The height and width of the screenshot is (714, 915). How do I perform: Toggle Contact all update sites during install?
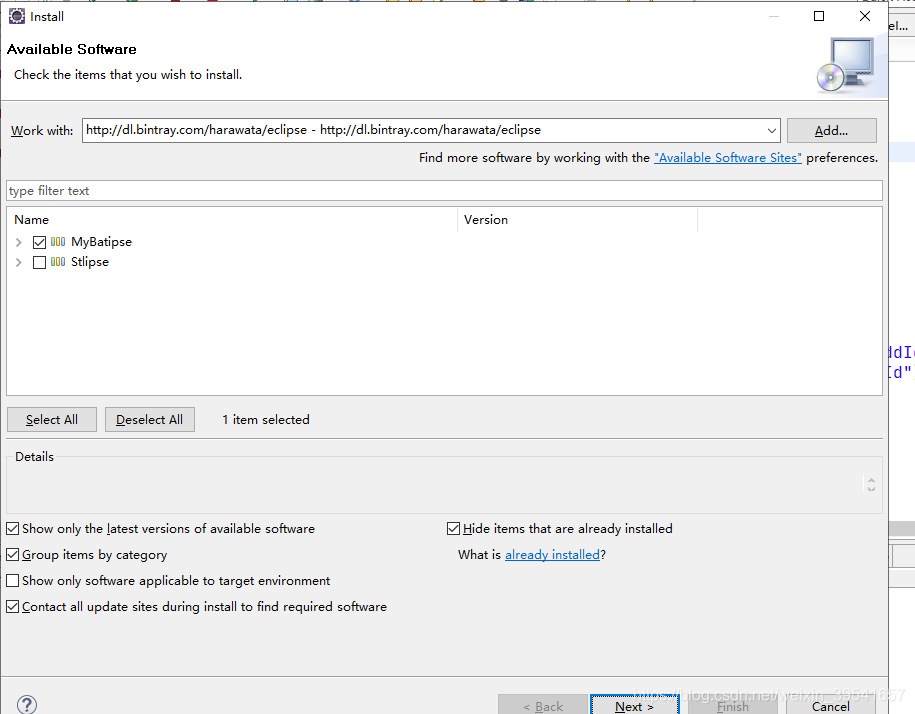(x=12, y=607)
